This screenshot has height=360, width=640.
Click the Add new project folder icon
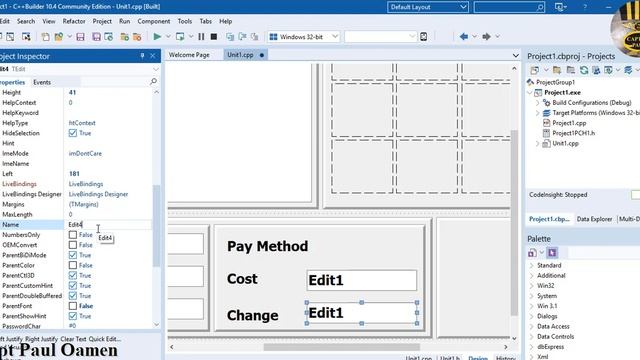pos(557,70)
